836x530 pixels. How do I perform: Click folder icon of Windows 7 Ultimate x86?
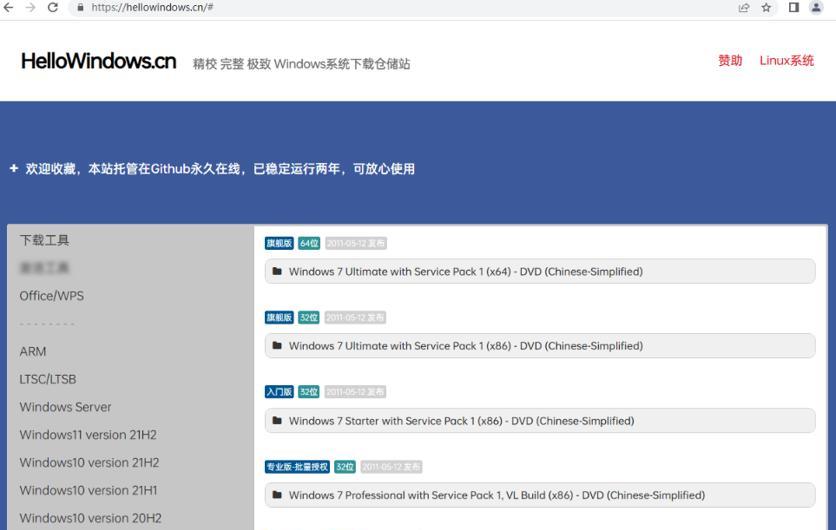(x=277, y=346)
